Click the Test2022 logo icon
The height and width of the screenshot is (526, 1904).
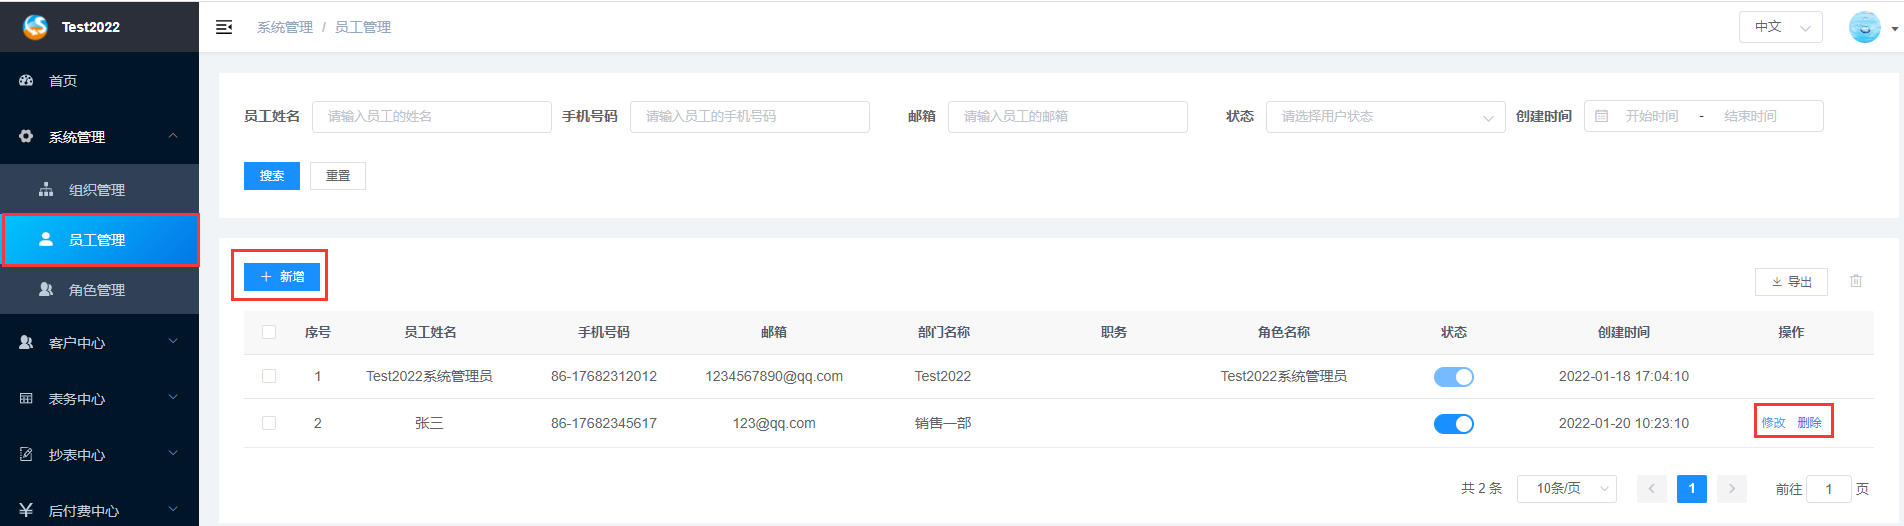coord(35,27)
